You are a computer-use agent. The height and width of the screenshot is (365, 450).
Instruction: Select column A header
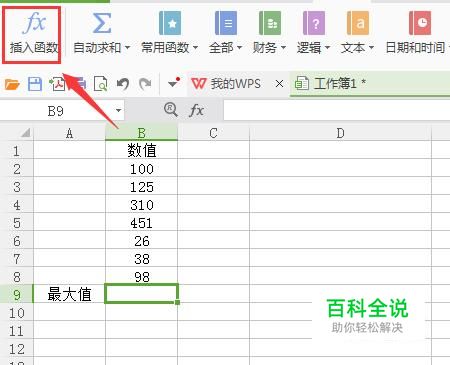(69, 133)
